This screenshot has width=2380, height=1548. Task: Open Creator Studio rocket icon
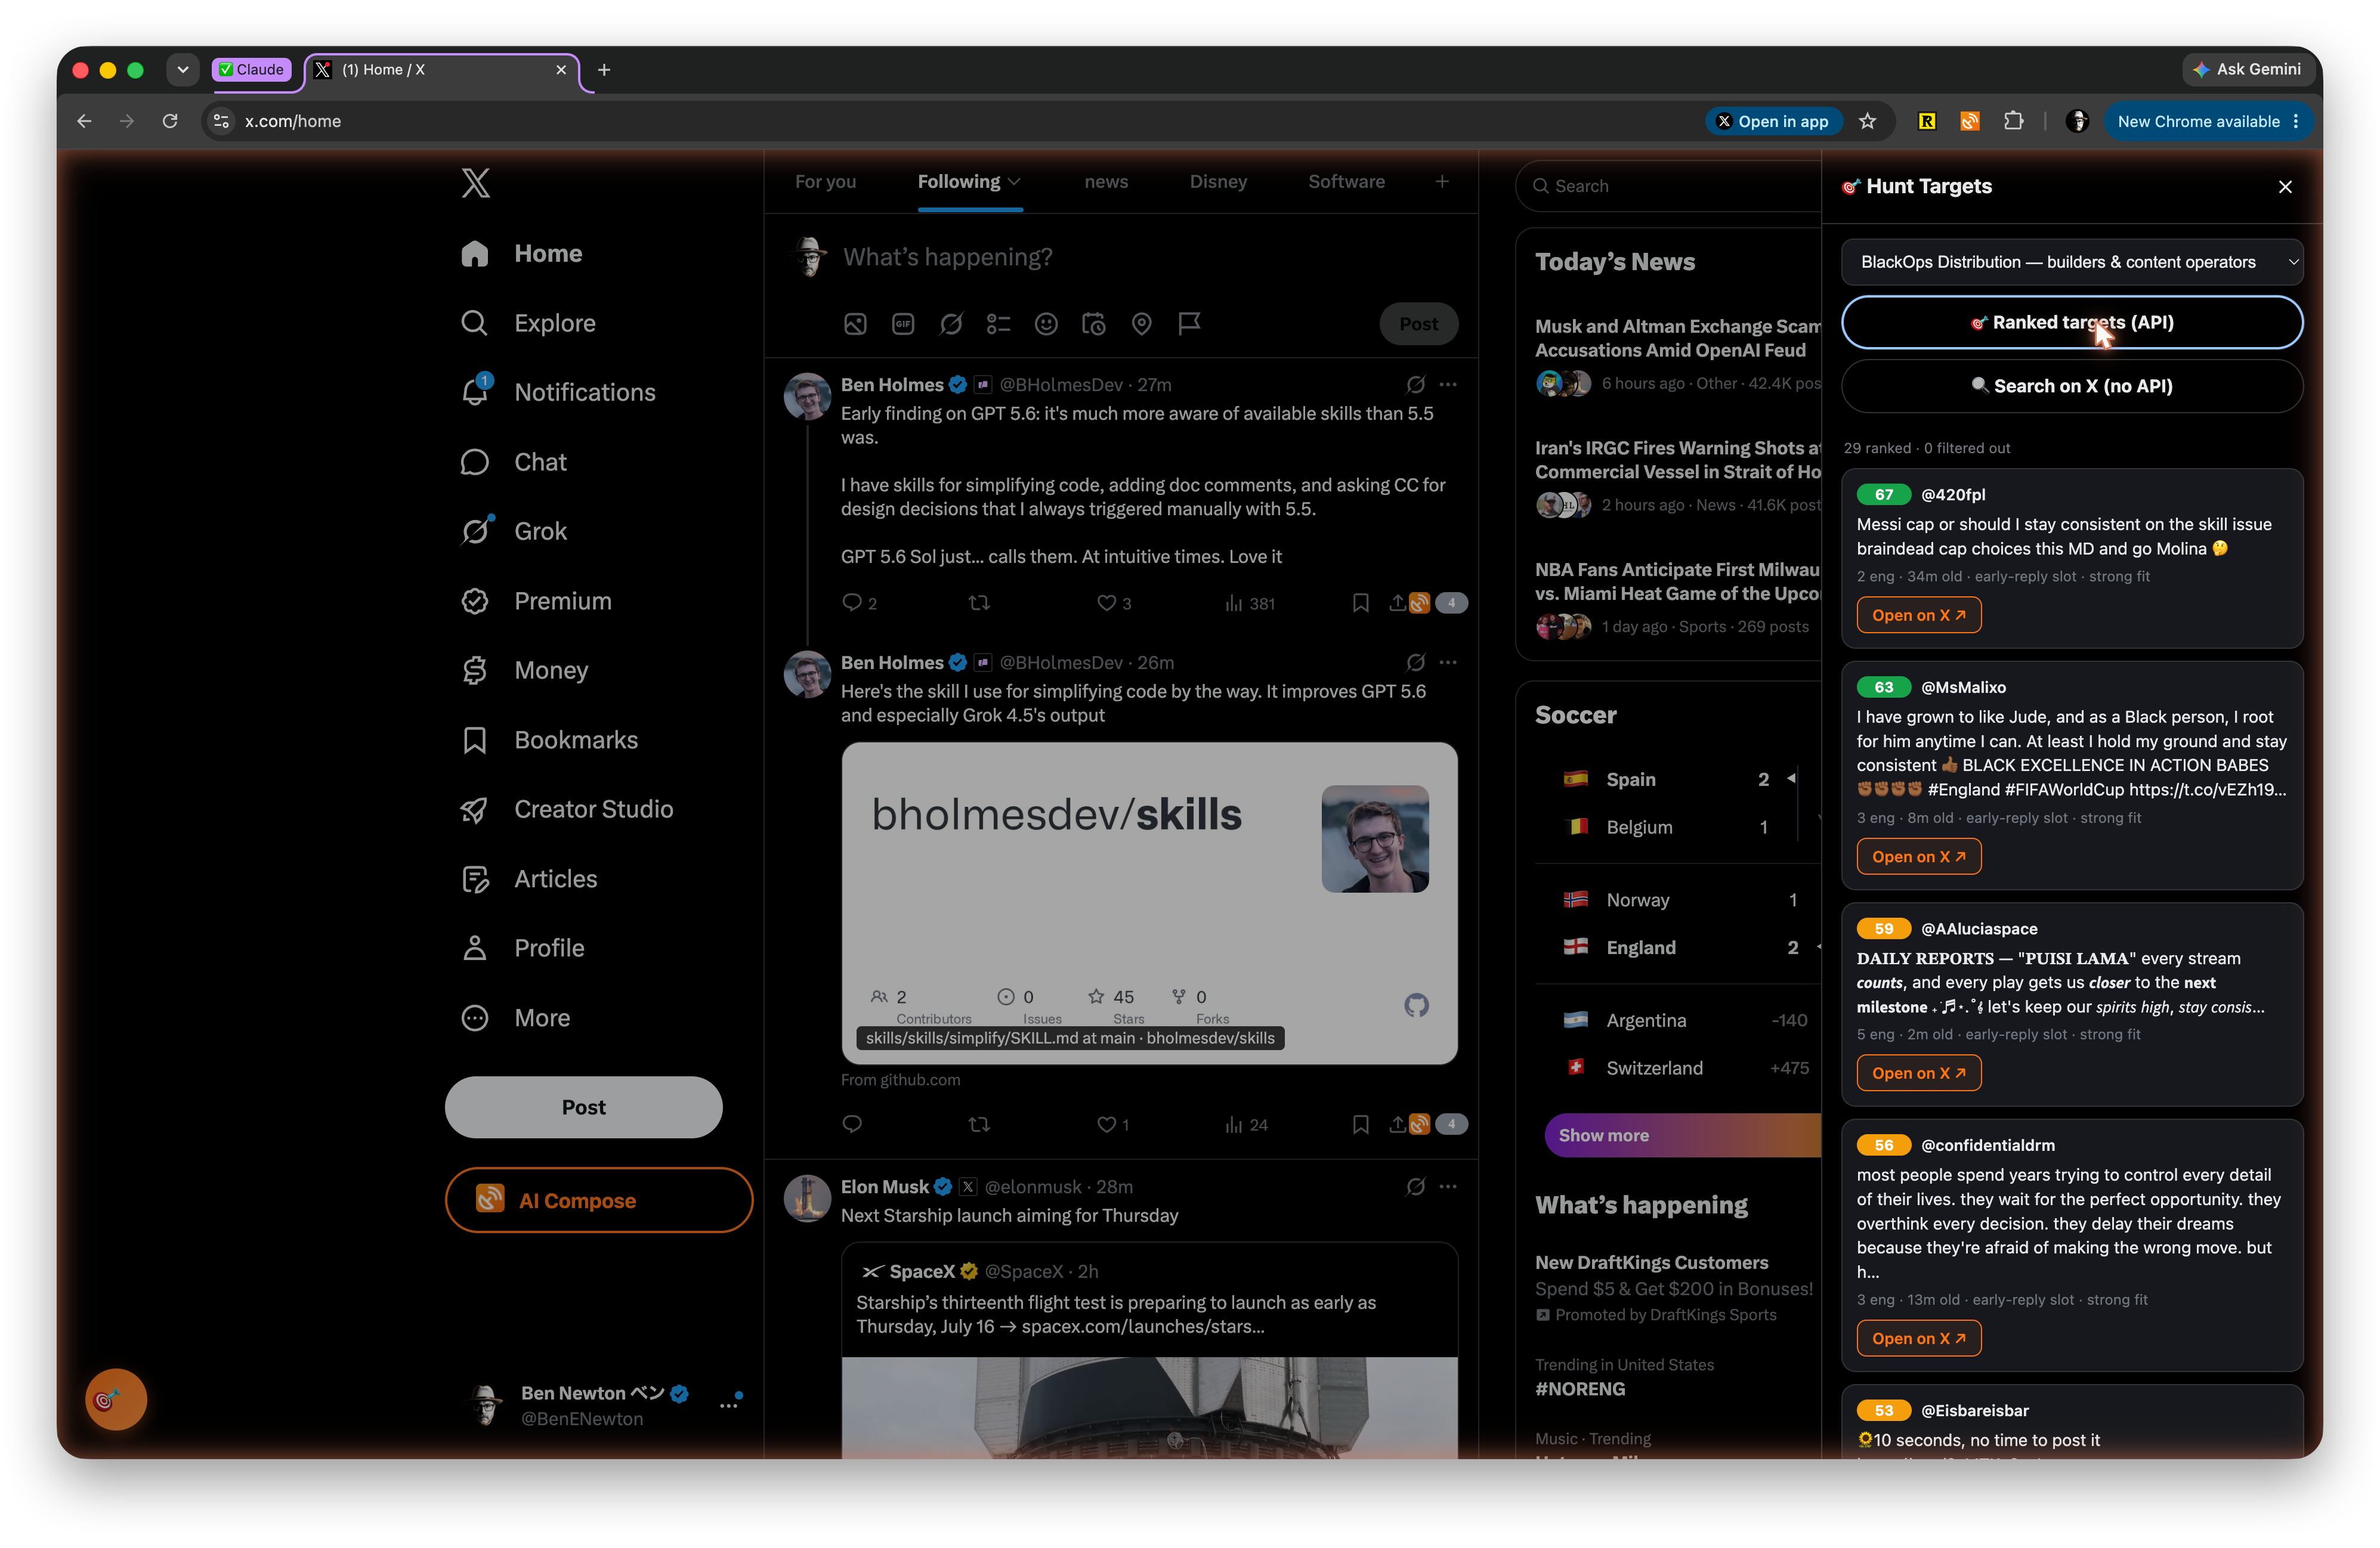[x=475, y=809]
